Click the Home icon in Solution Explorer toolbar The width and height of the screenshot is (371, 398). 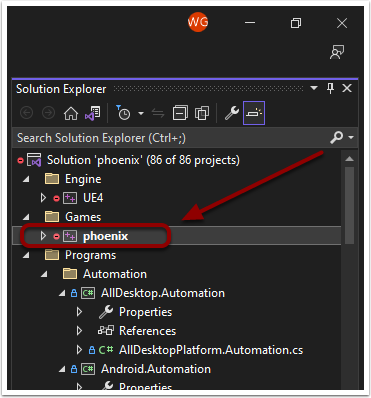point(71,114)
